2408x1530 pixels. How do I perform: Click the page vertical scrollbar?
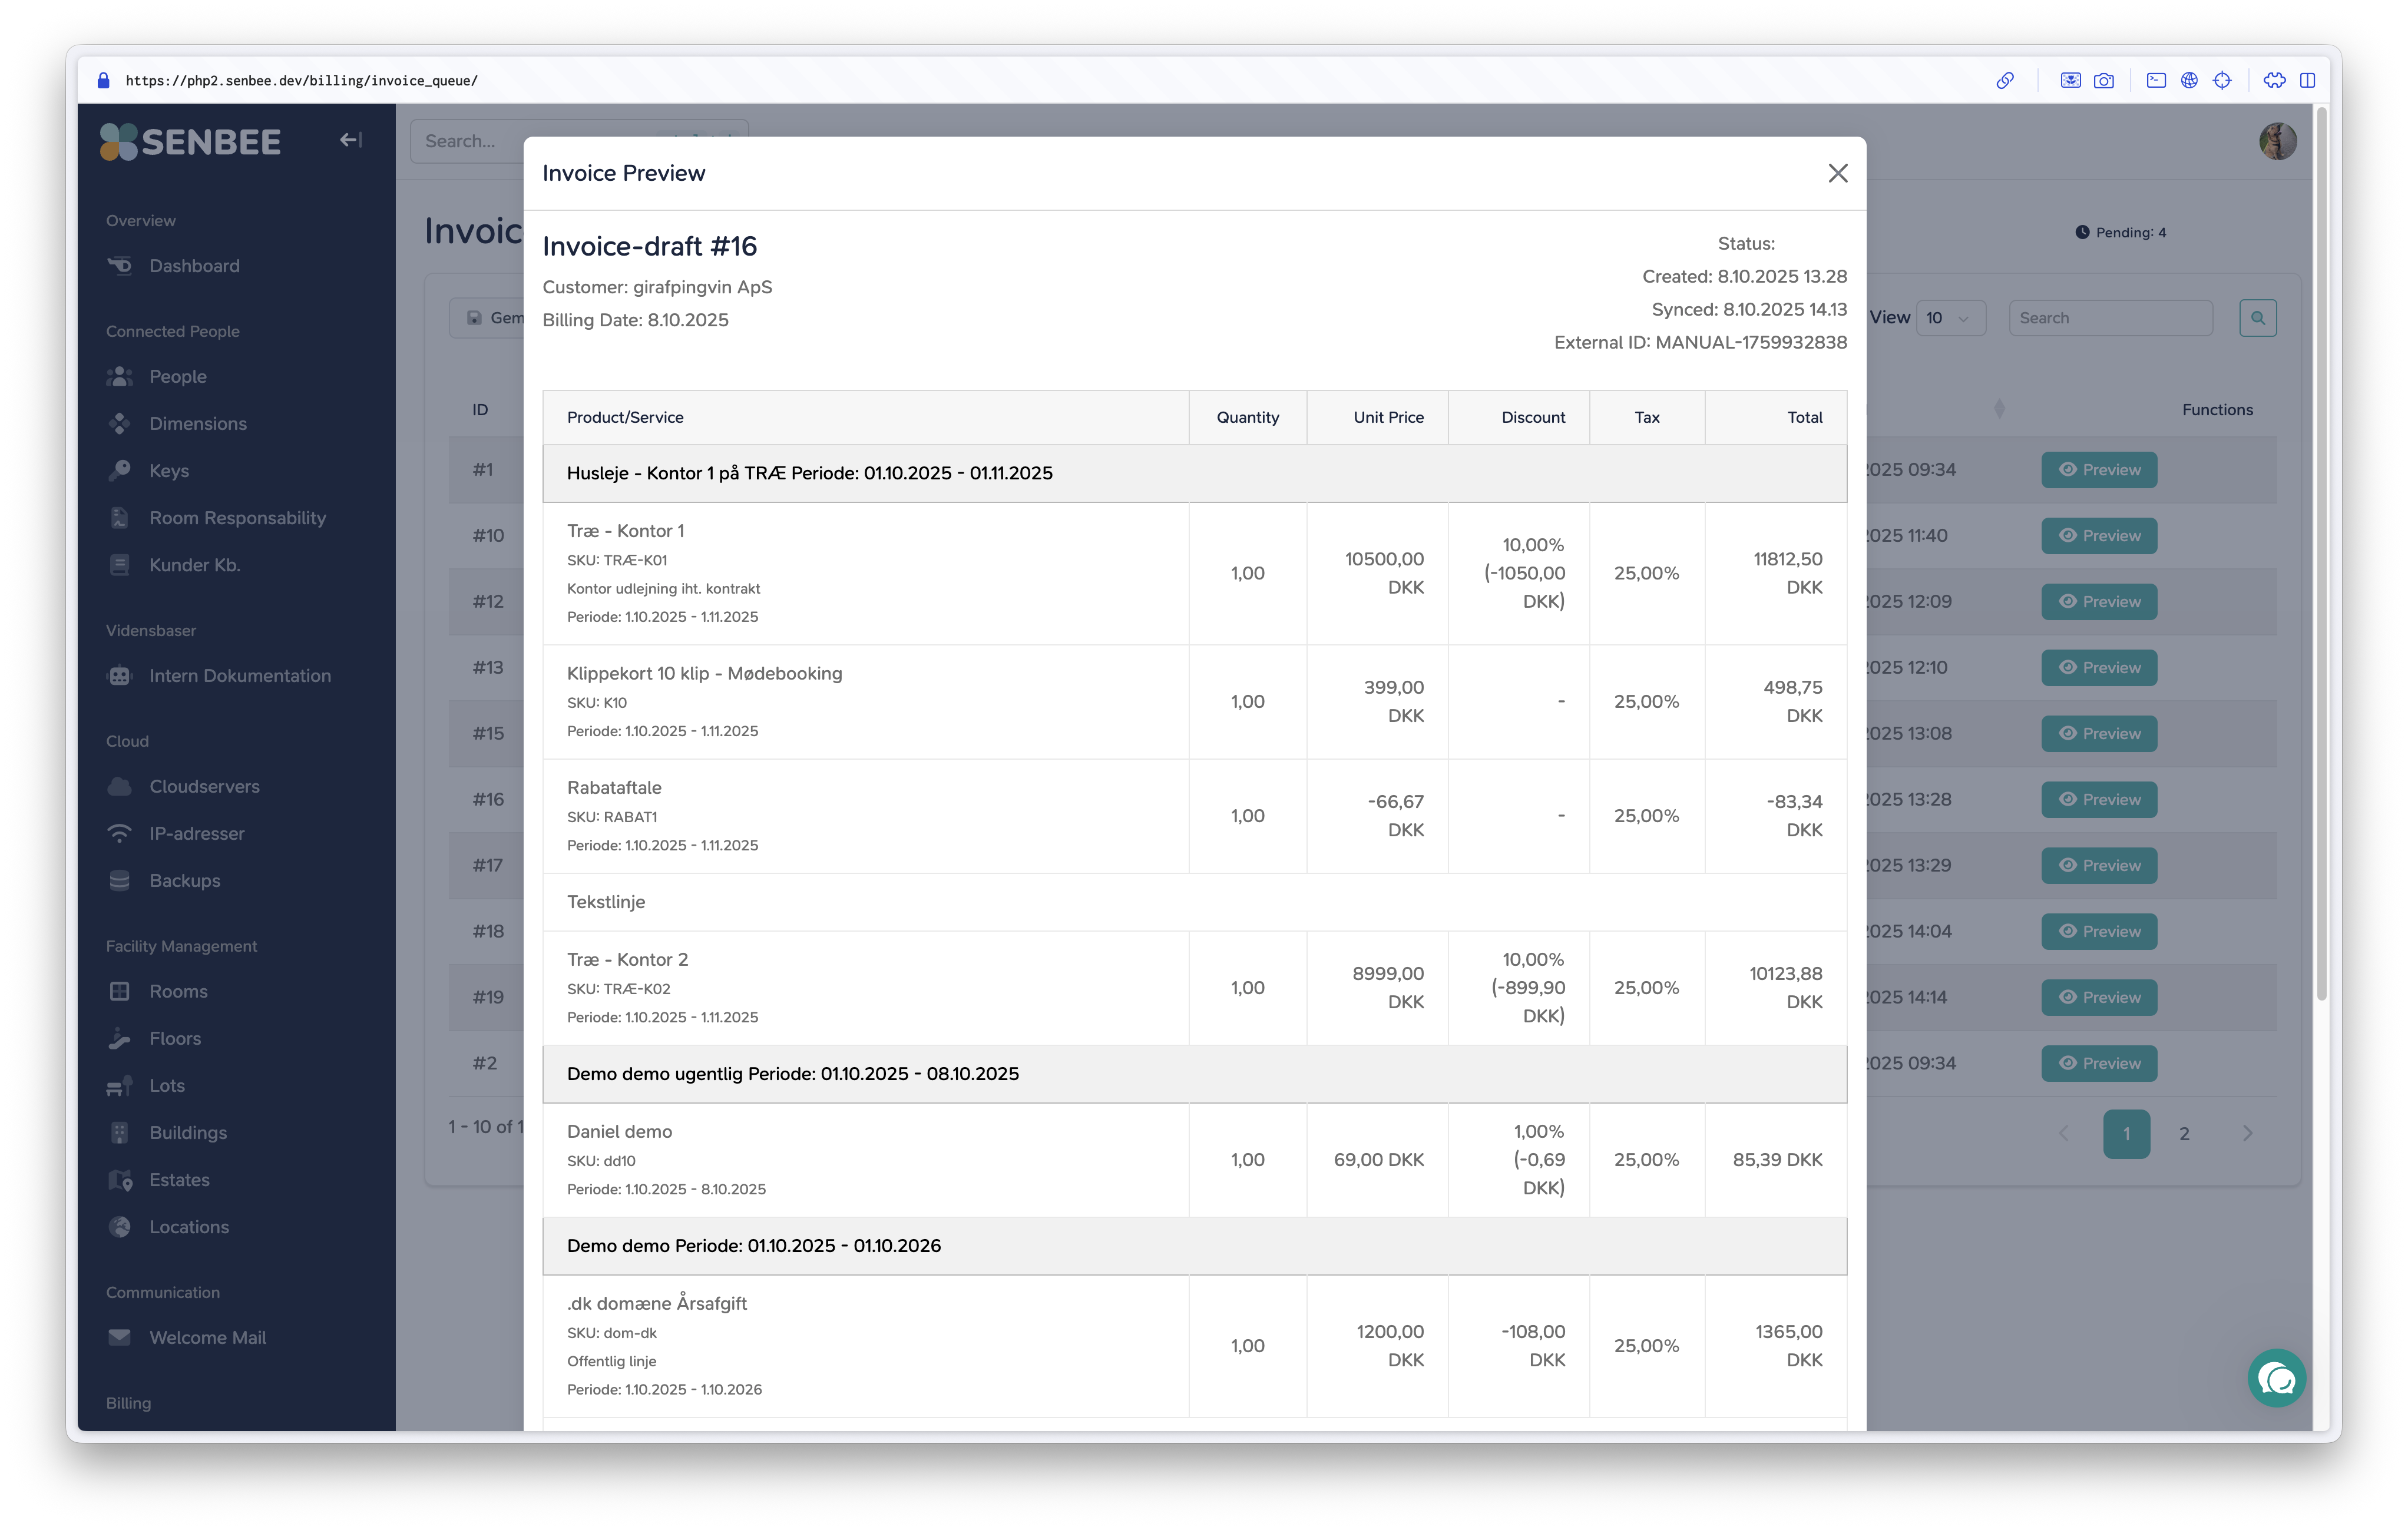2321,555
